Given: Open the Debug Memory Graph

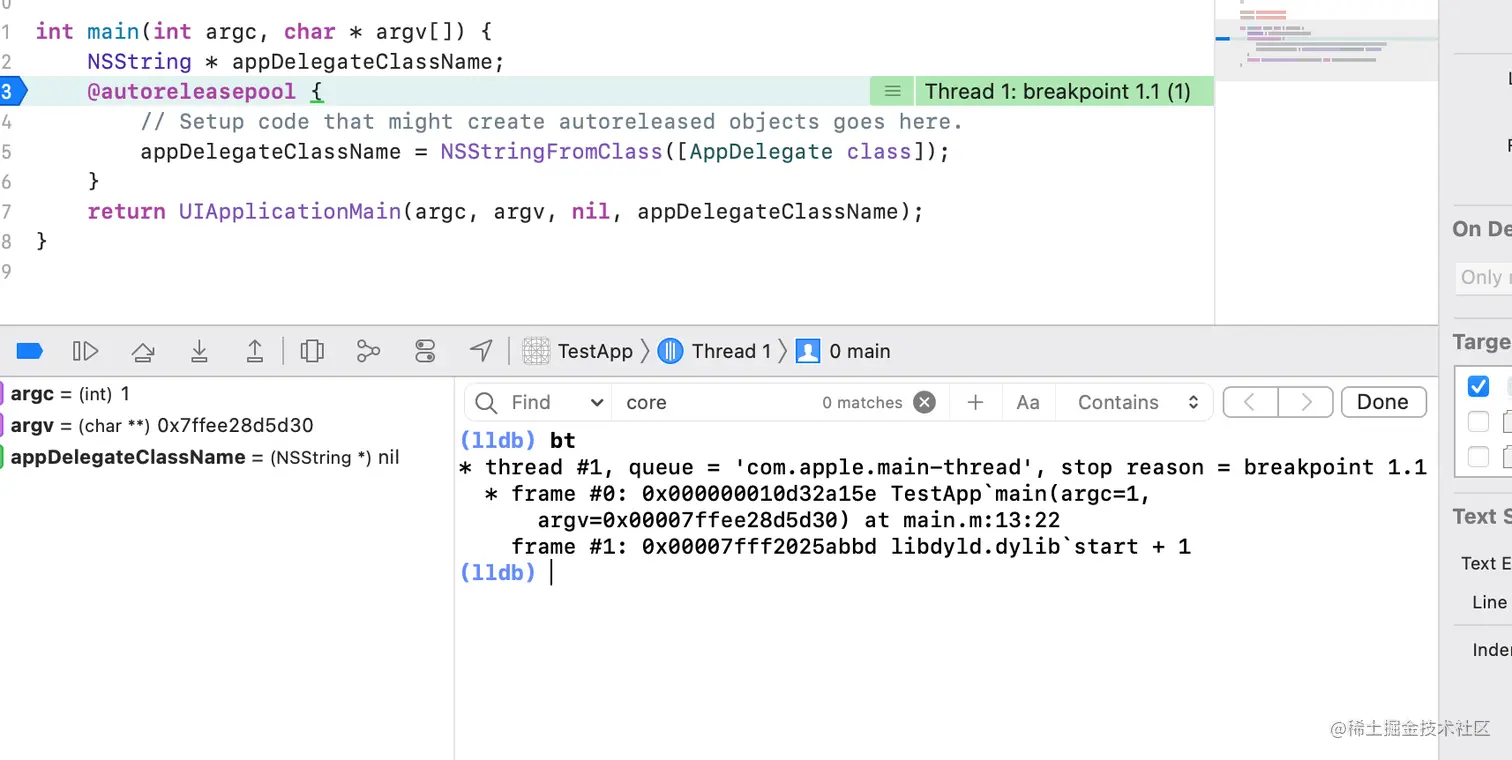Looking at the screenshot, I should click(x=368, y=351).
